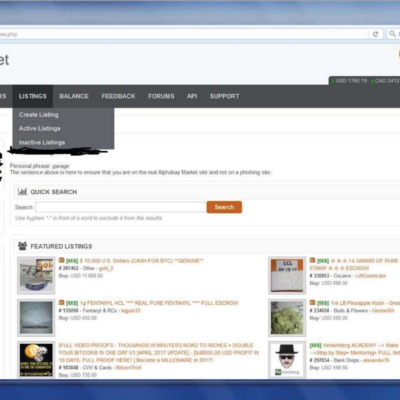Open the BALANCE menu item
This screenshot has width=400, height=400.
74,96
